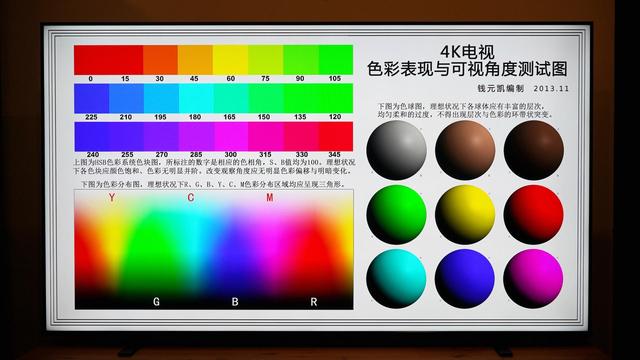
Task: Click the G label at chart bottom
Action: 156,302
